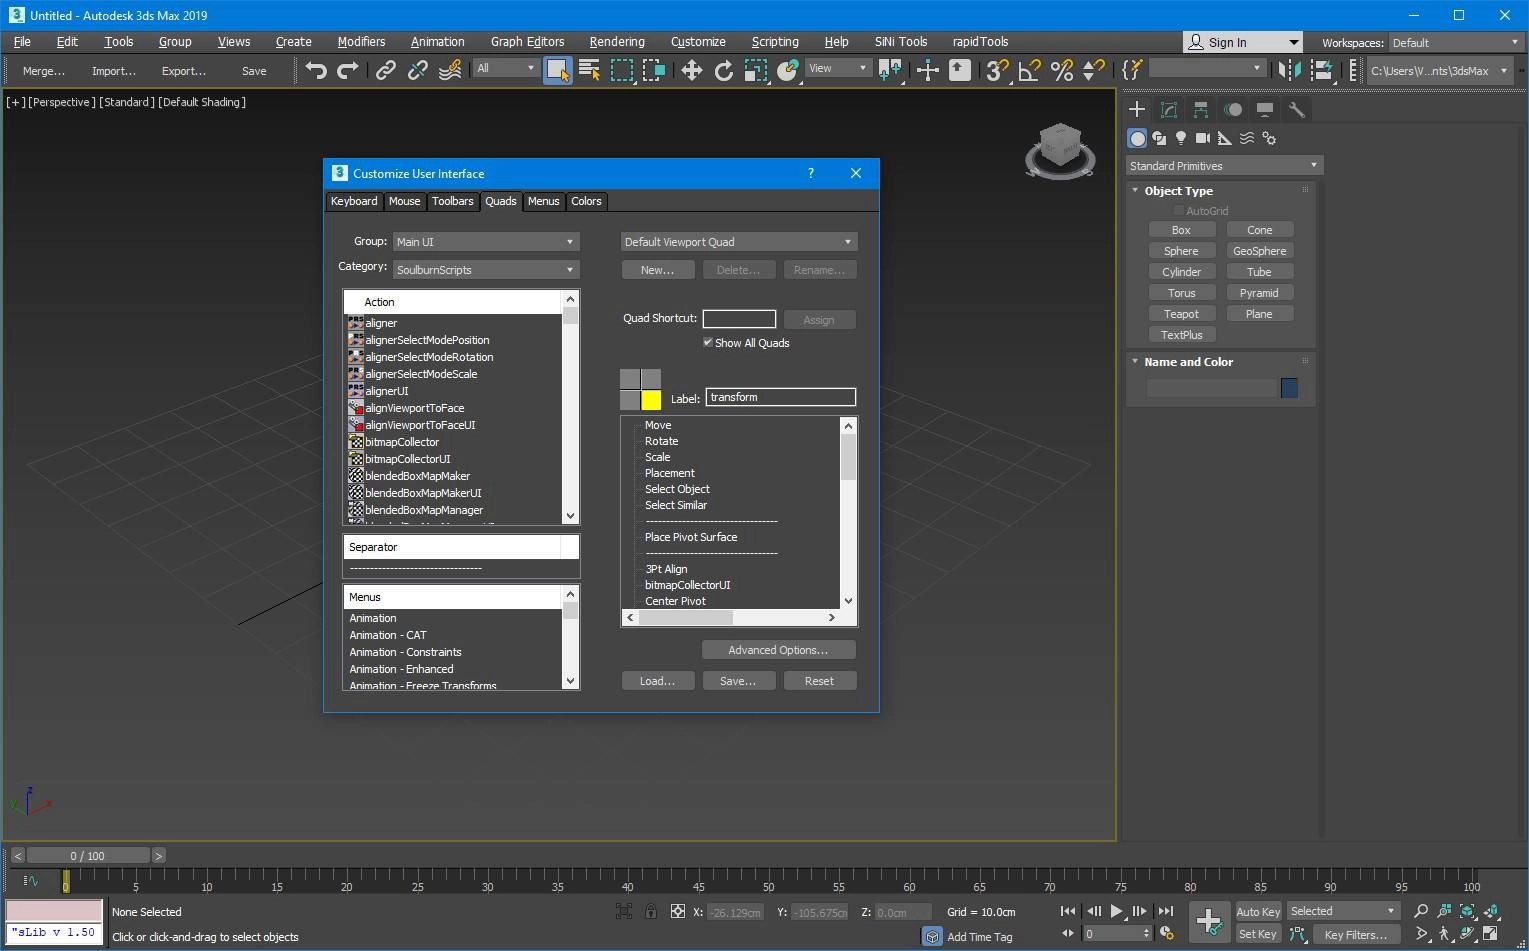Create a Teapot primitive button
1529x951 pixels.
coord(1181,314)
